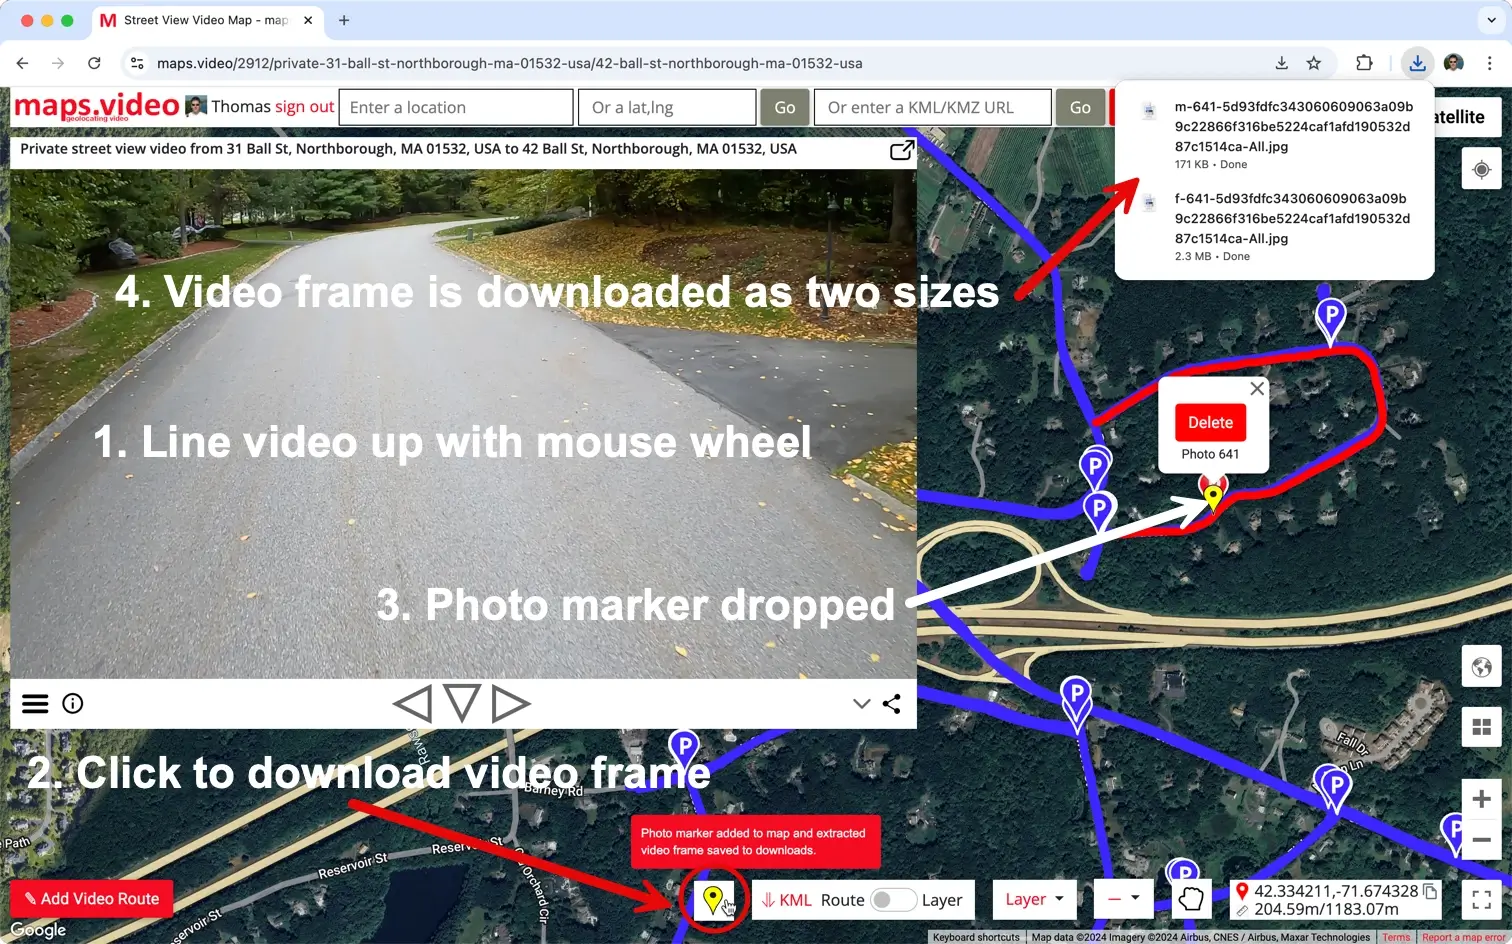Click the Thomas user avatar
1512x944 pixels.
coord(196,106)
